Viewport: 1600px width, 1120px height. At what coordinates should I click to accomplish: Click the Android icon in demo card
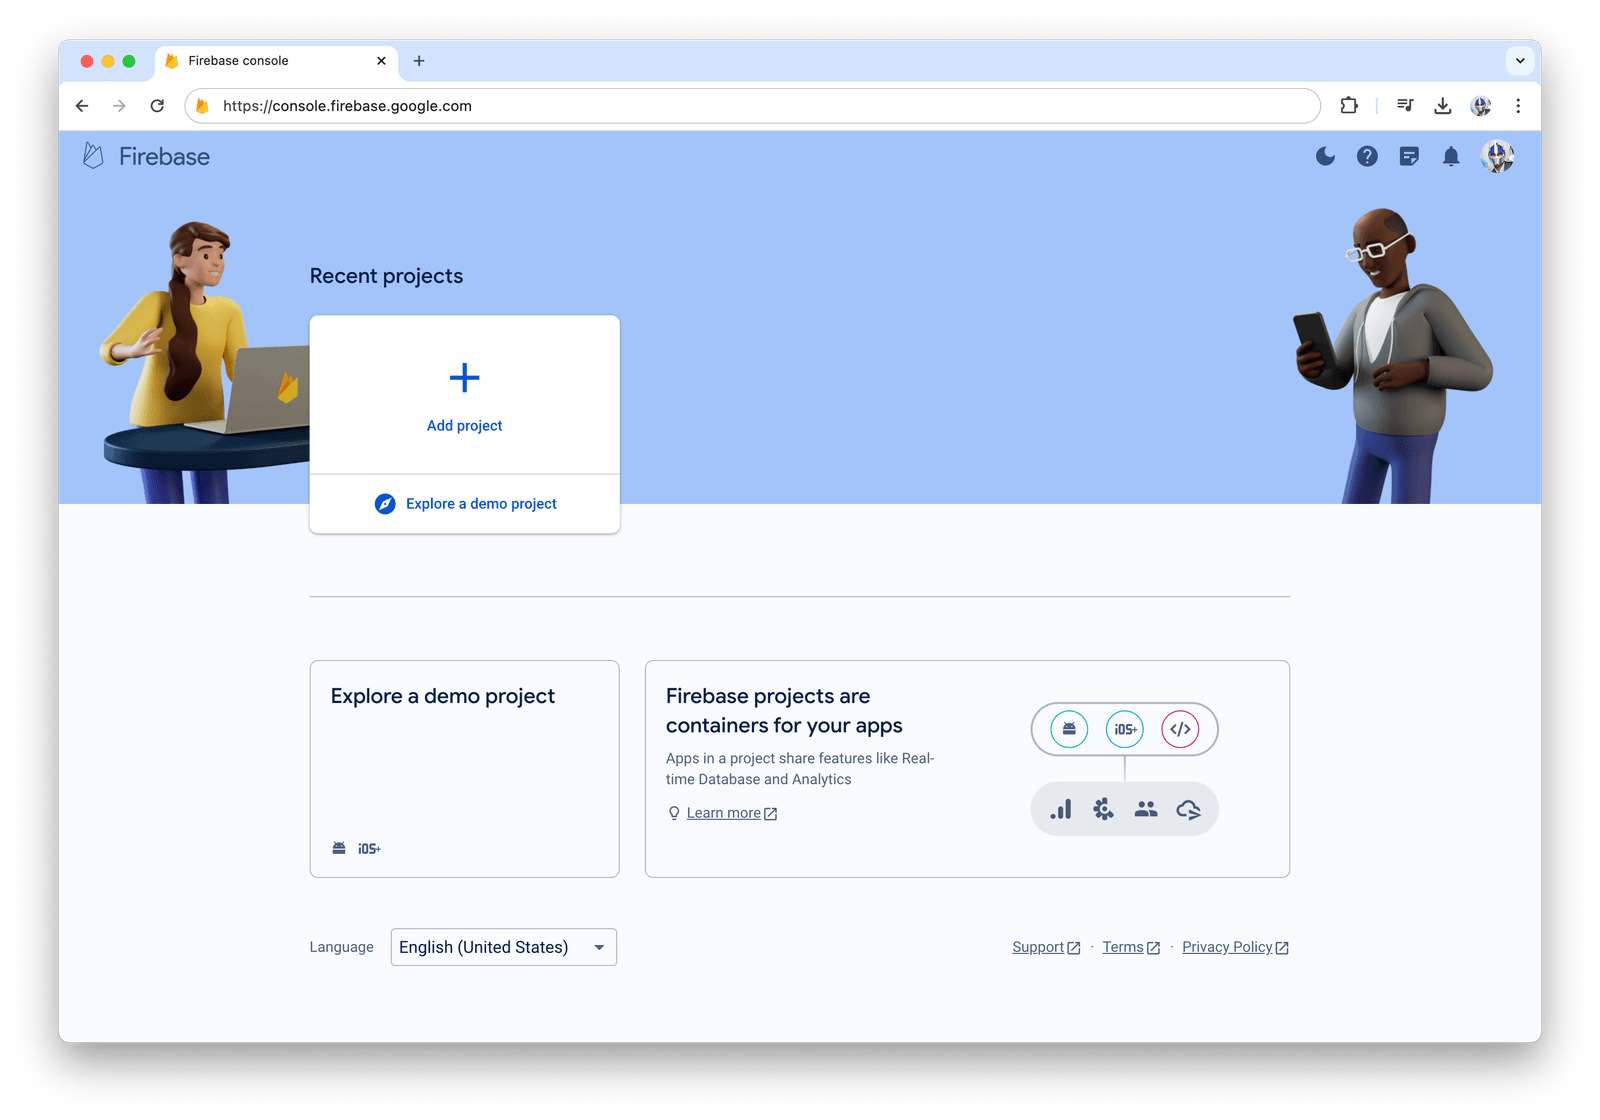339,848
